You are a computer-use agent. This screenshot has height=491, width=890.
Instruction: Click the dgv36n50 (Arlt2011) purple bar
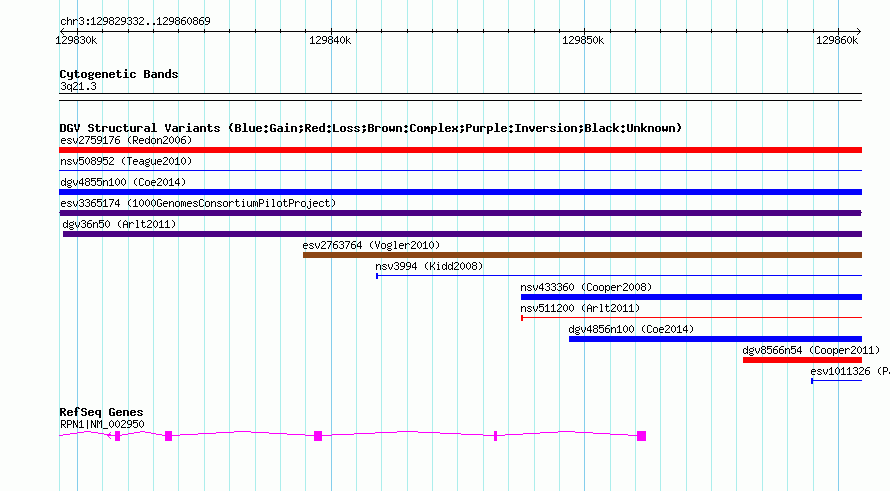pyautogui.click(x=462, y=234)
